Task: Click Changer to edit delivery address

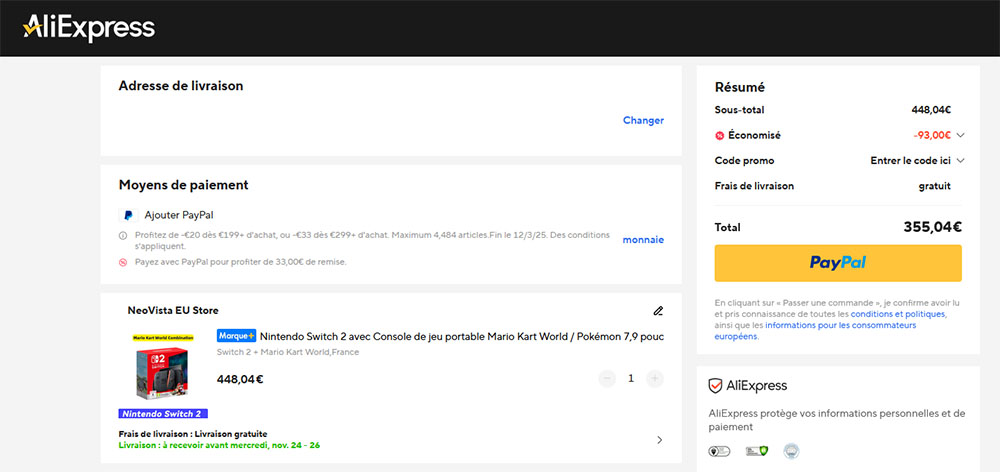Action: click(x=643, y=120)
